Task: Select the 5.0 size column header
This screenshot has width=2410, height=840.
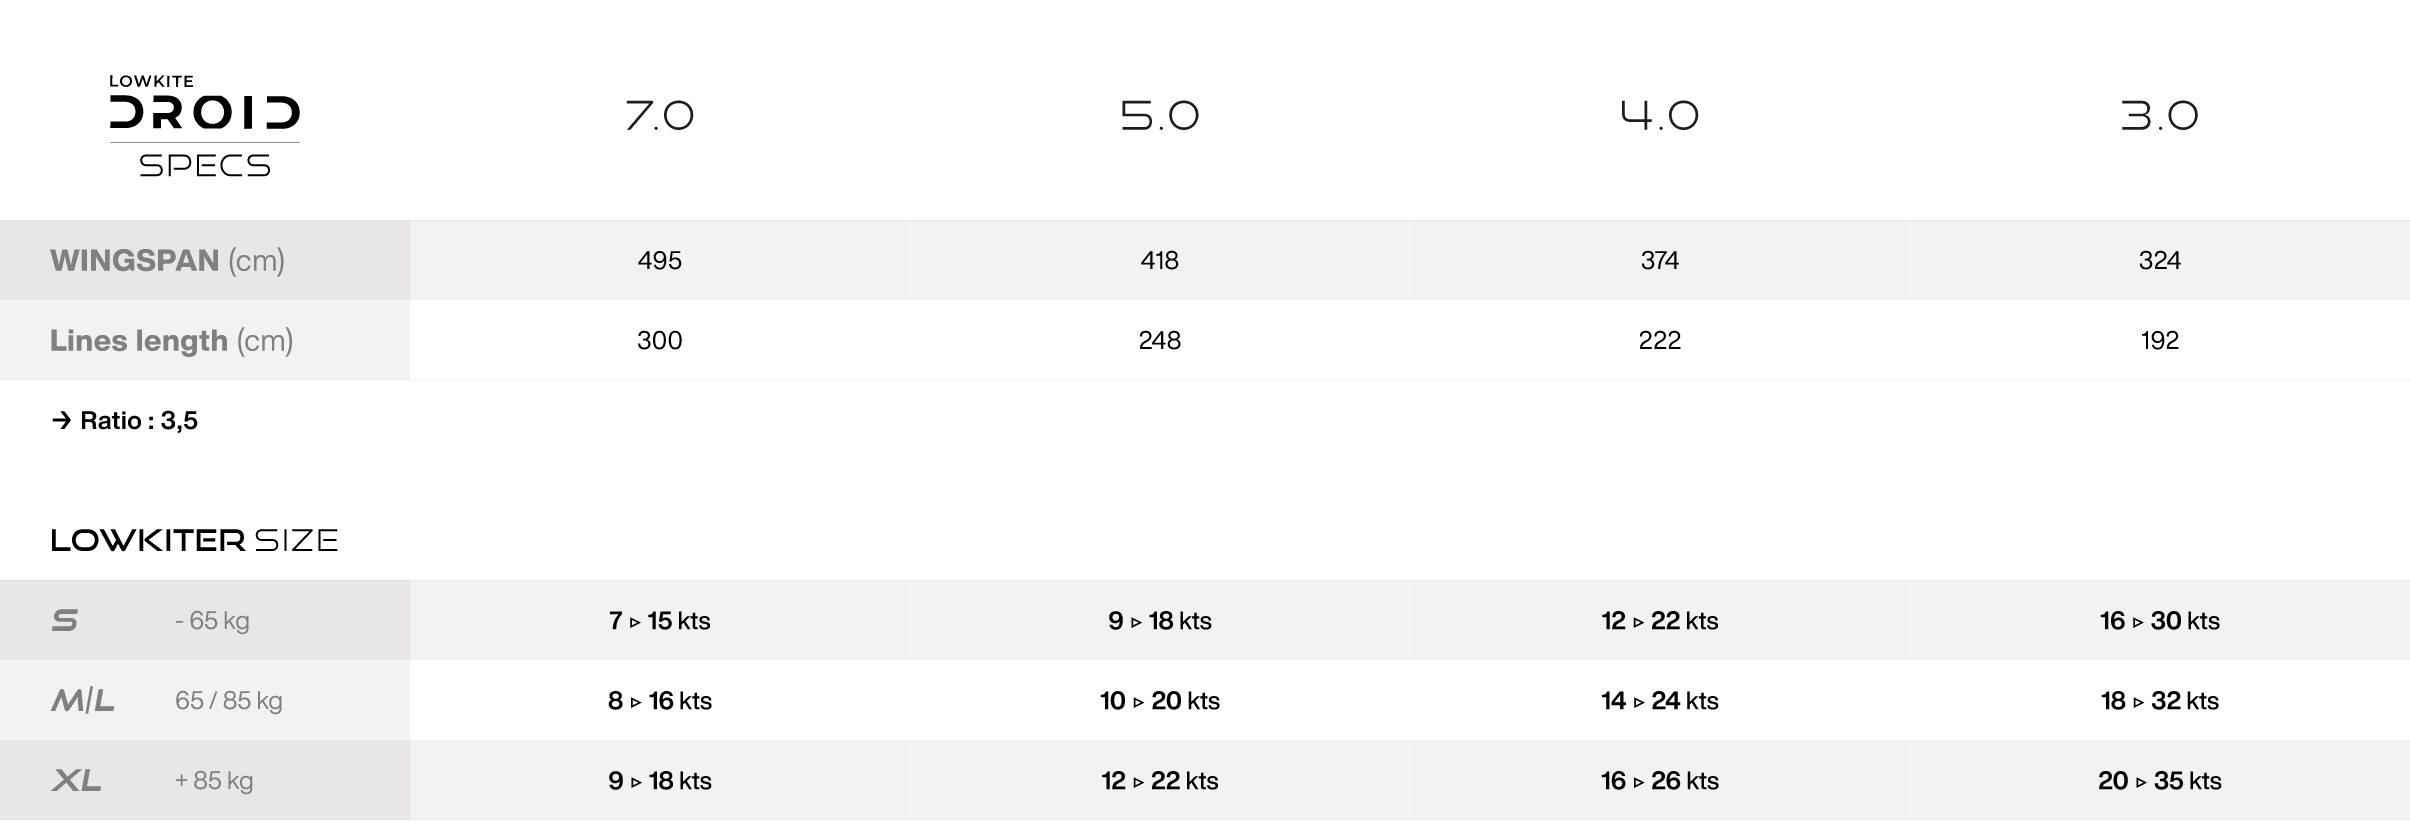Action: tap(1159, 116)
